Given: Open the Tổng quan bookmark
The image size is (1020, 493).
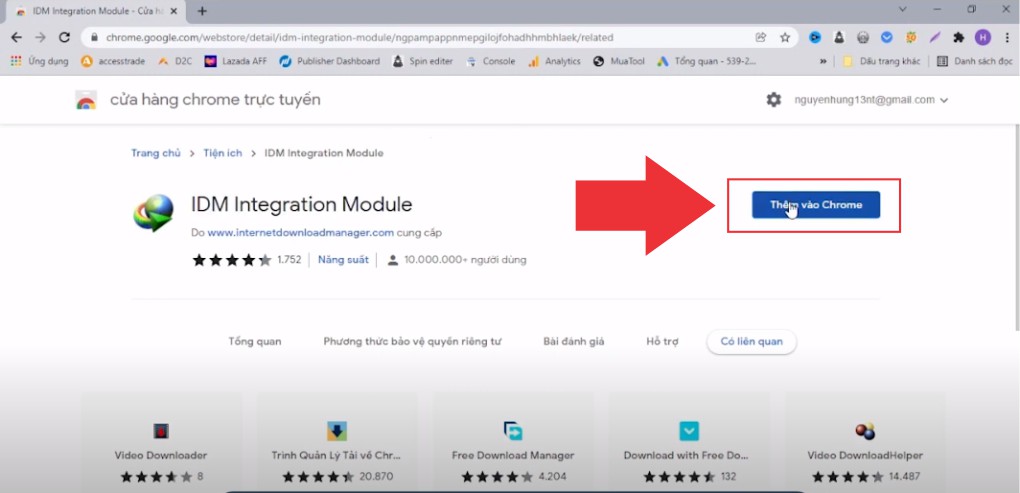Looking at the screenshot, I should point(706,61).
